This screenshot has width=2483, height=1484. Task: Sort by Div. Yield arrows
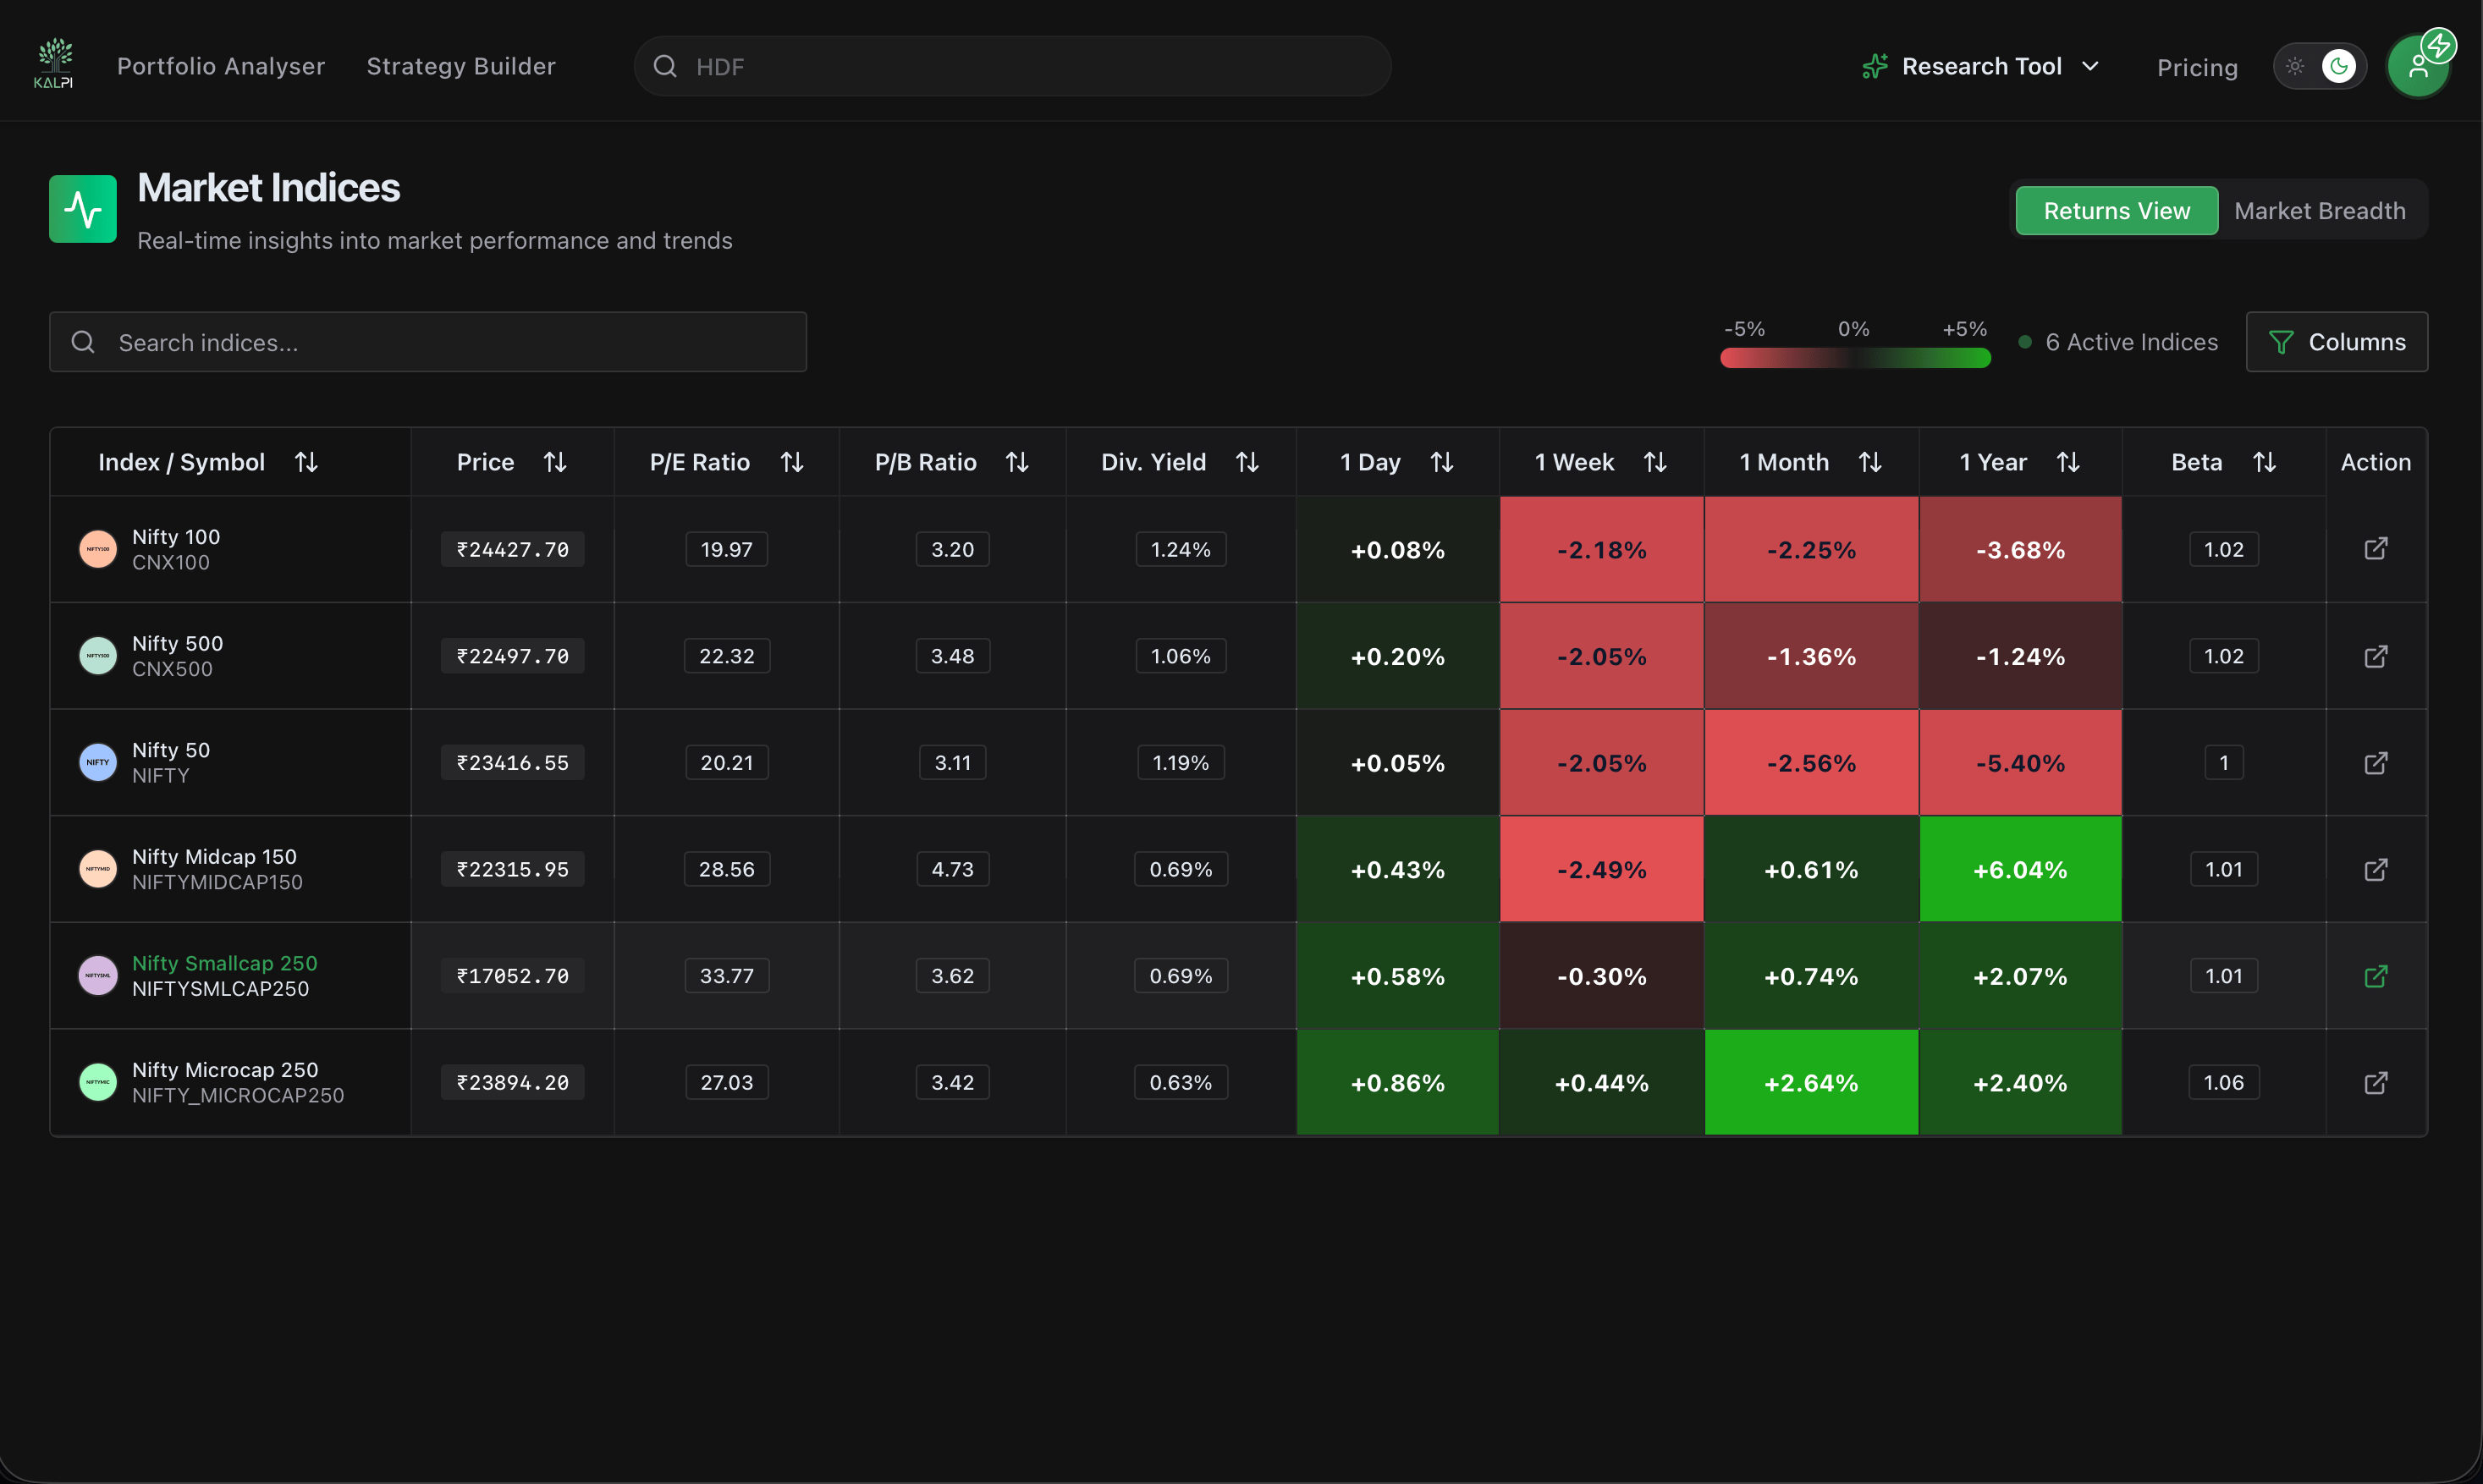pos(1247,462)
